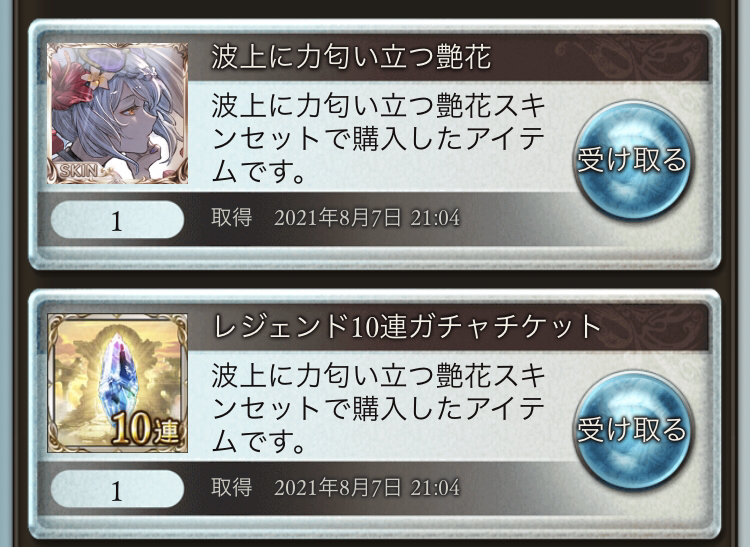Tap the Legend 10-pull gacha ticket icon
This screenshot has height=547, width=750.
pyautogui.click(x=118, y=383)
